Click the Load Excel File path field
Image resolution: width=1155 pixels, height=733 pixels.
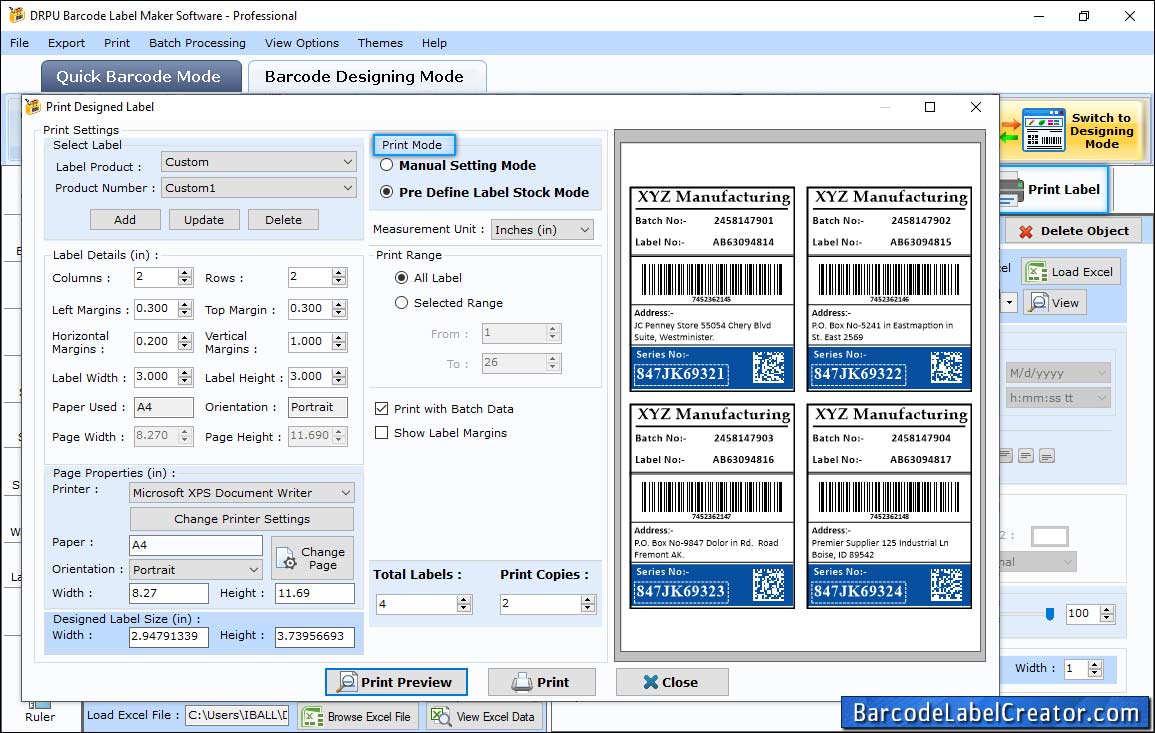pos(237,715)
